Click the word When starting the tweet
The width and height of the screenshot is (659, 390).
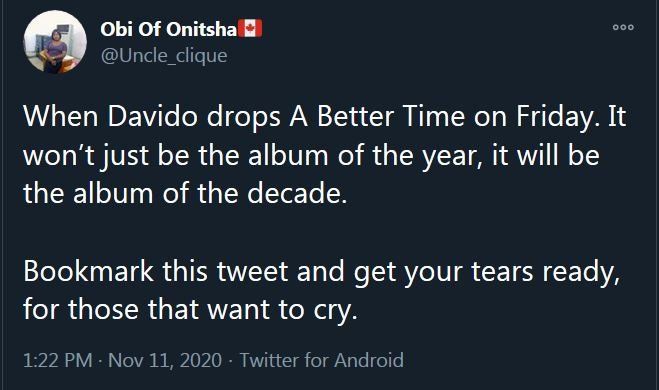pos(61,116)
